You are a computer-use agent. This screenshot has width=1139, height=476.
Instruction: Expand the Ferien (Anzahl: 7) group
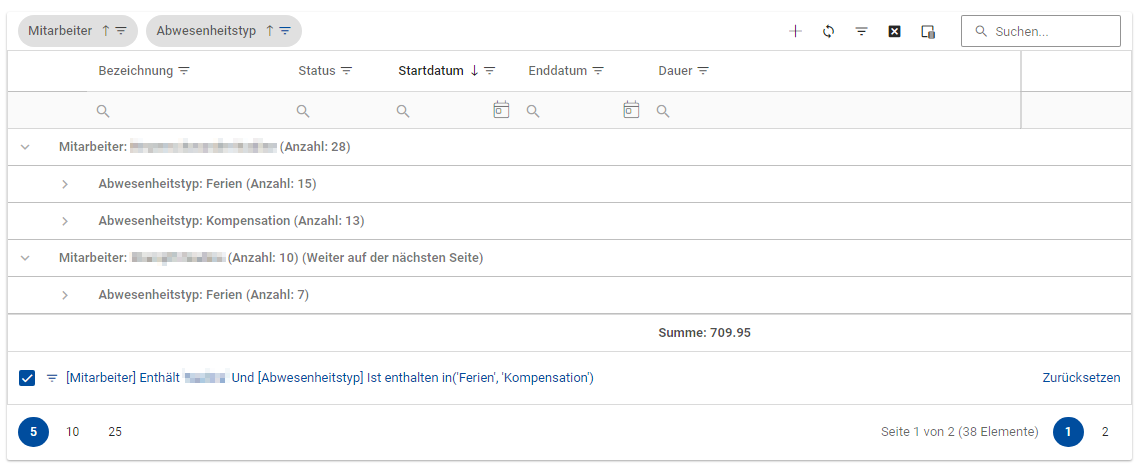pyautogui.click(x=65, y=295)
